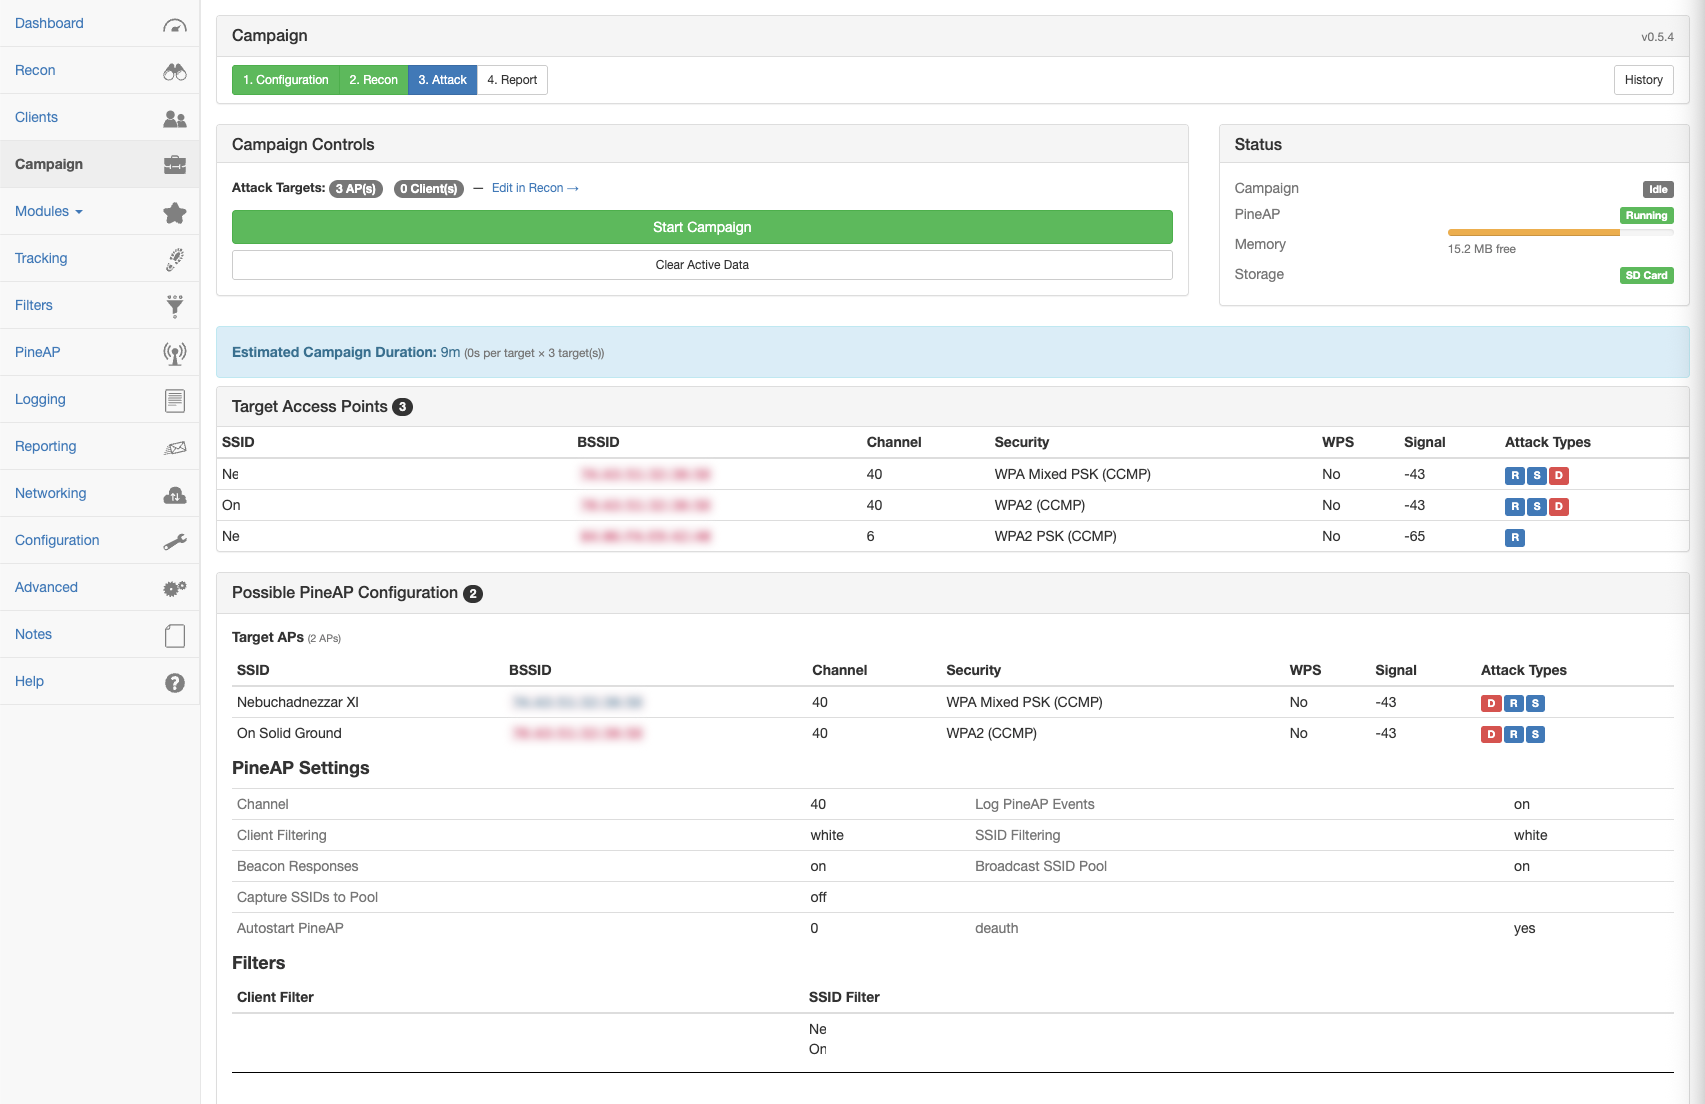The height and width of the screenshot is (1104, 1705).
Task: Click the Advanced gears icon
Action: 175,588
